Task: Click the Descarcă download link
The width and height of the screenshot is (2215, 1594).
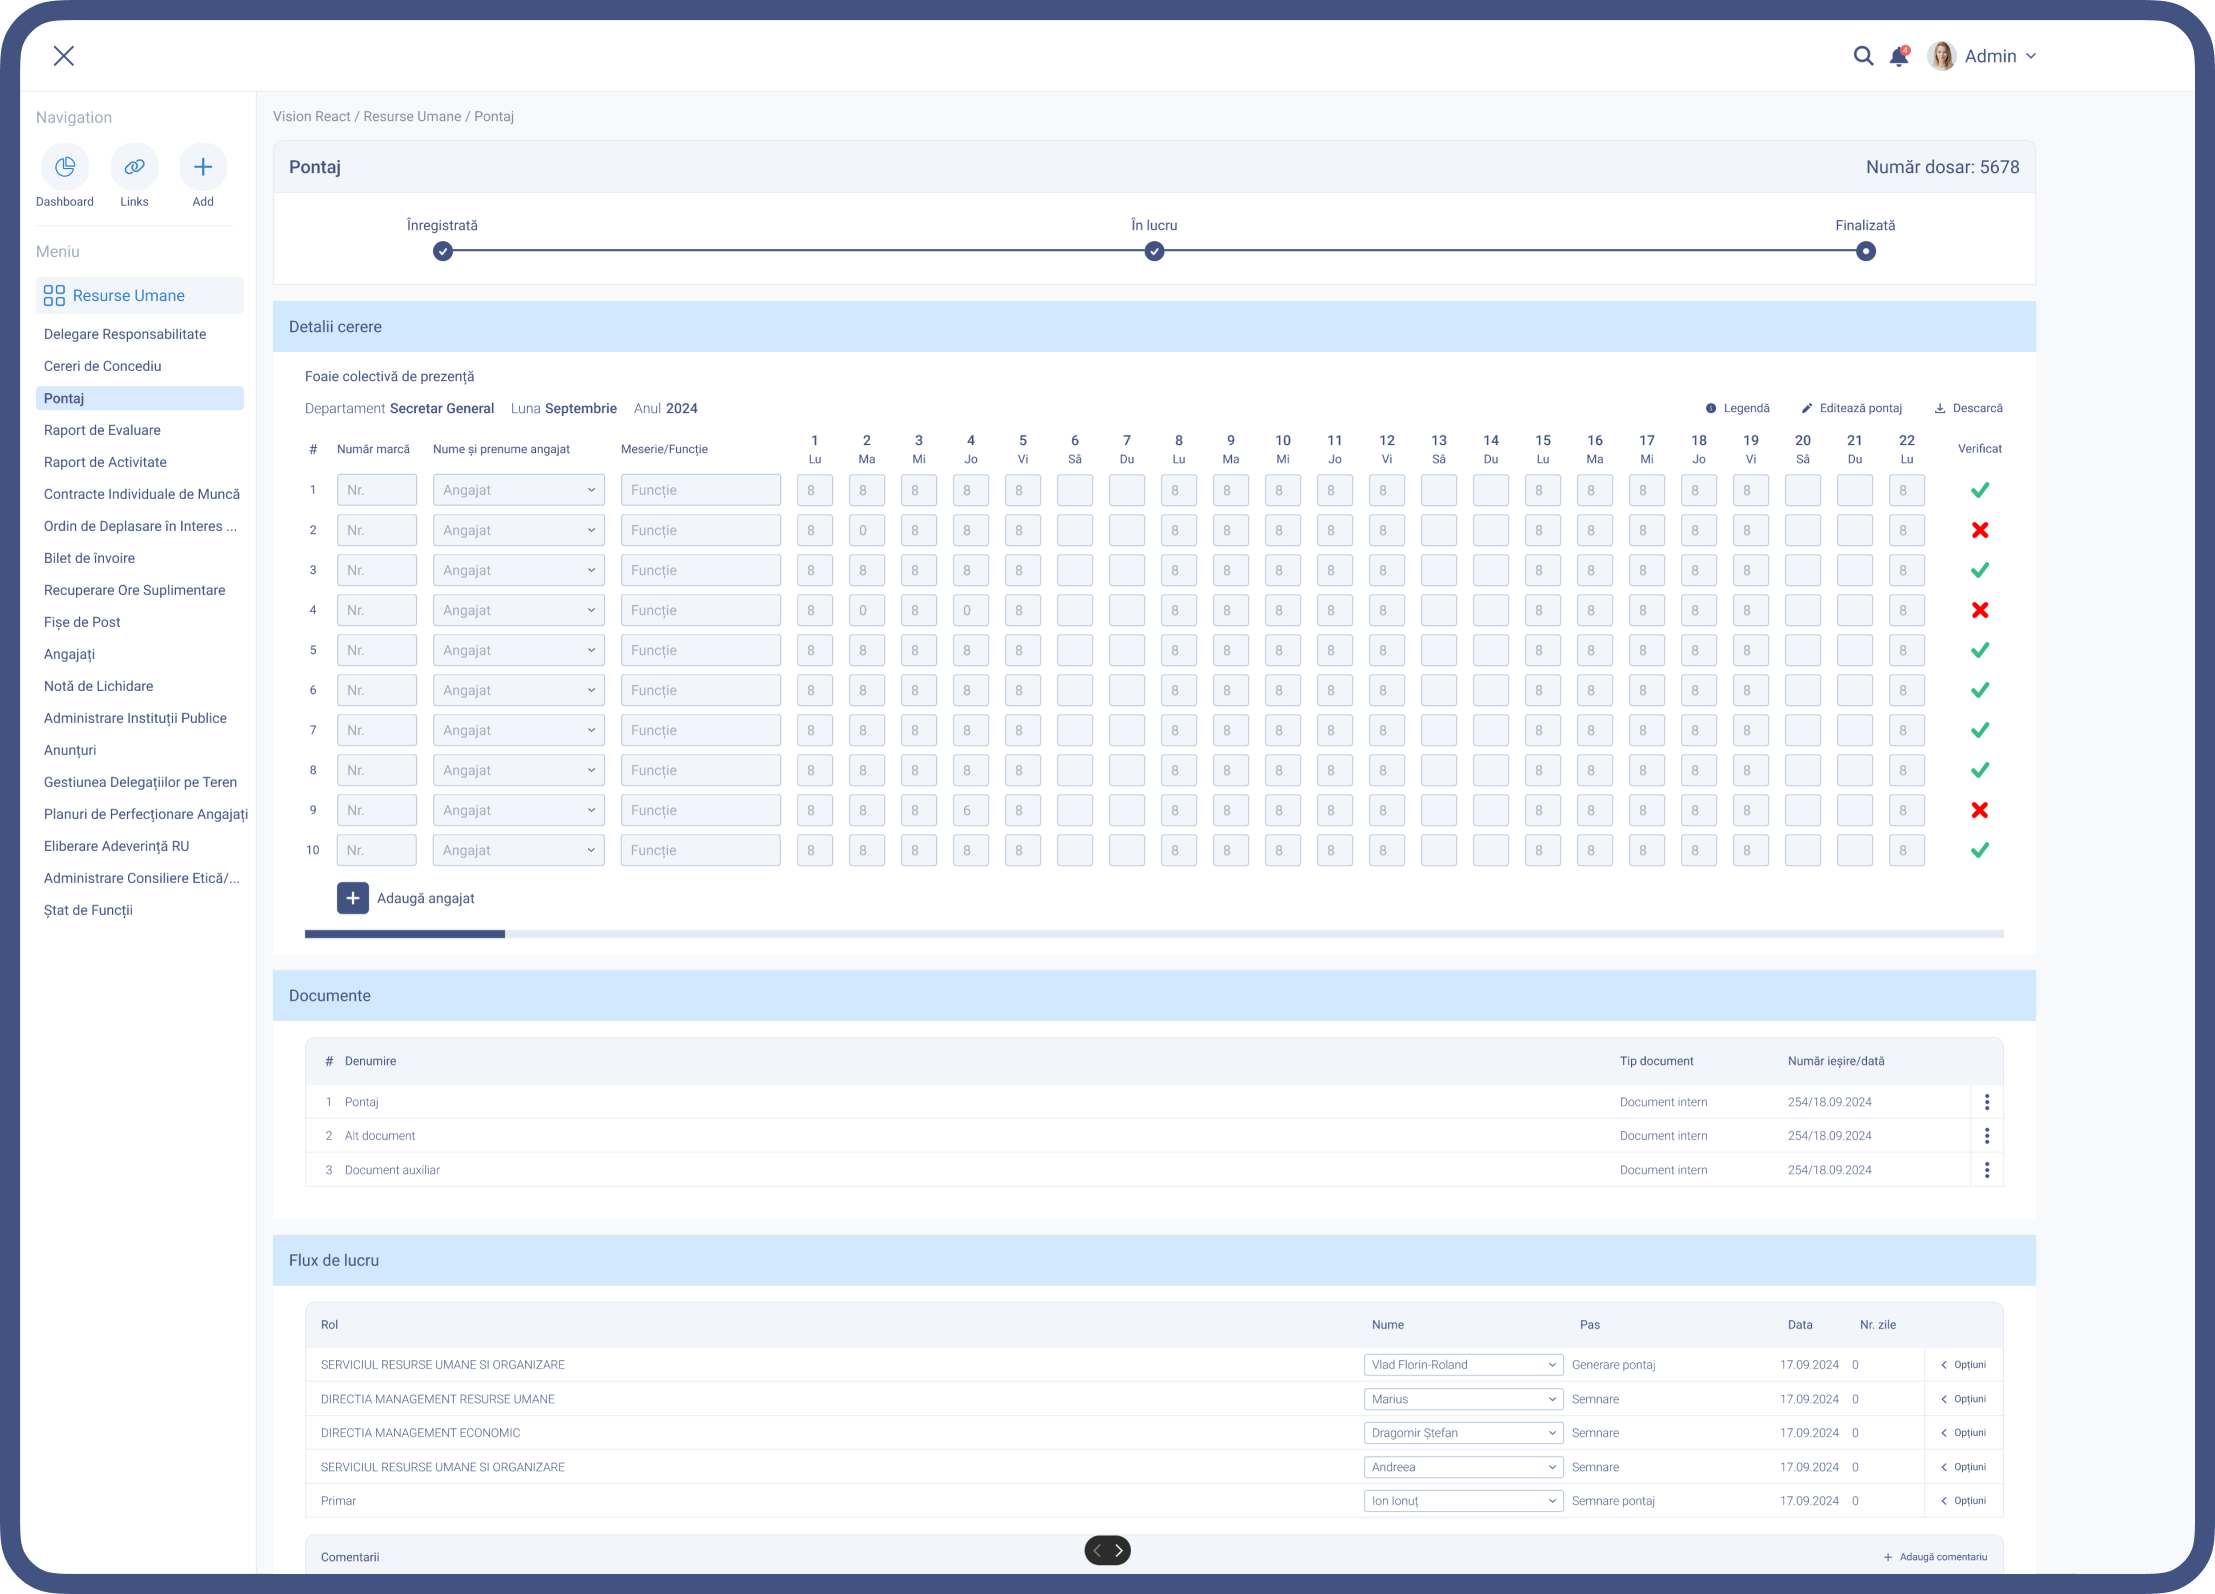Action: pos(1969,408)
